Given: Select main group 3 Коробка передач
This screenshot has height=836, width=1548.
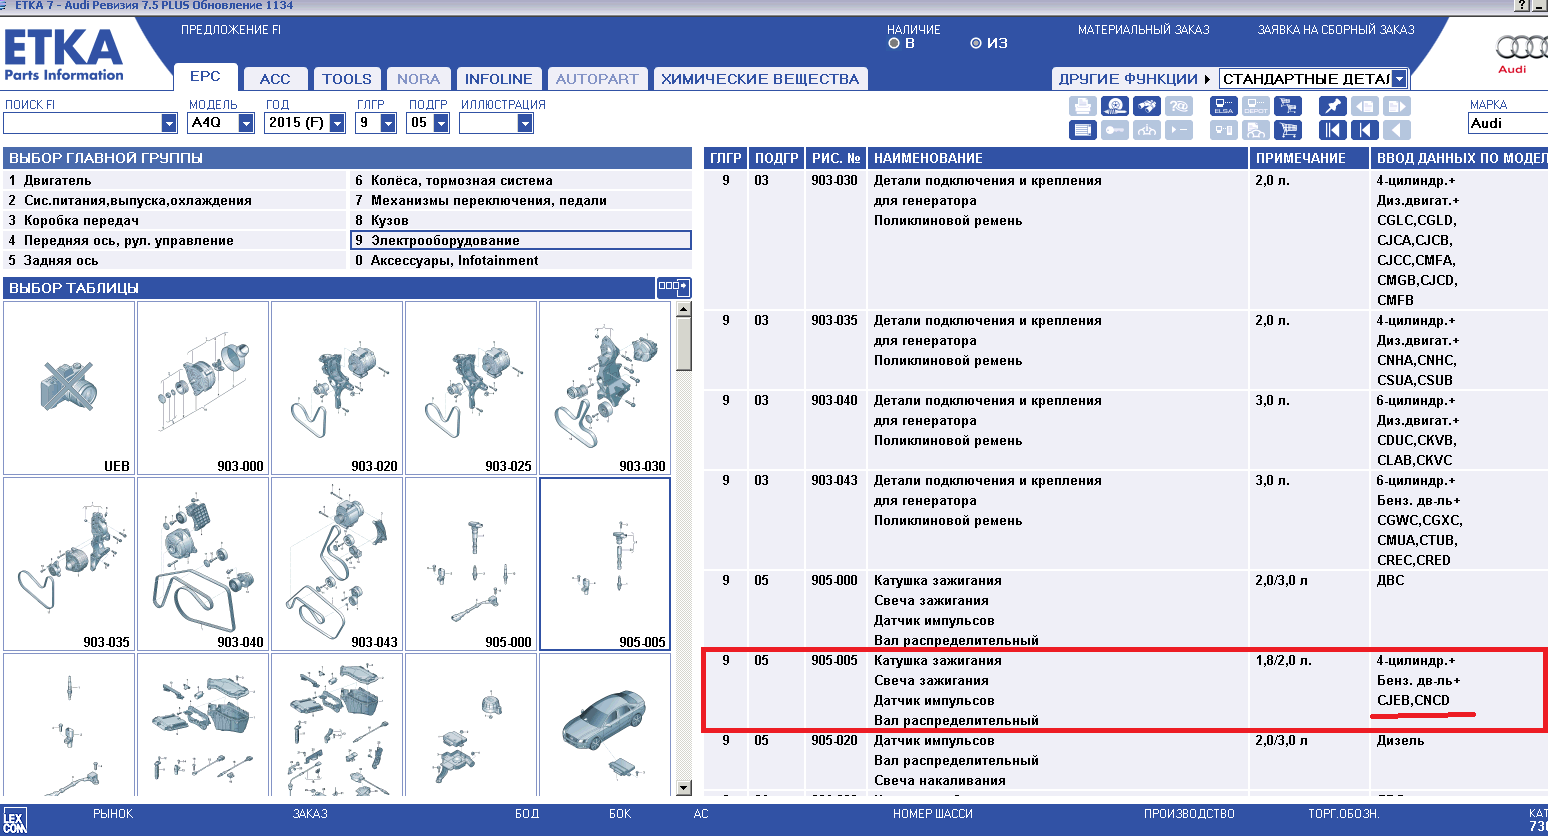Looking at the screenshot, I should (174, 221).
